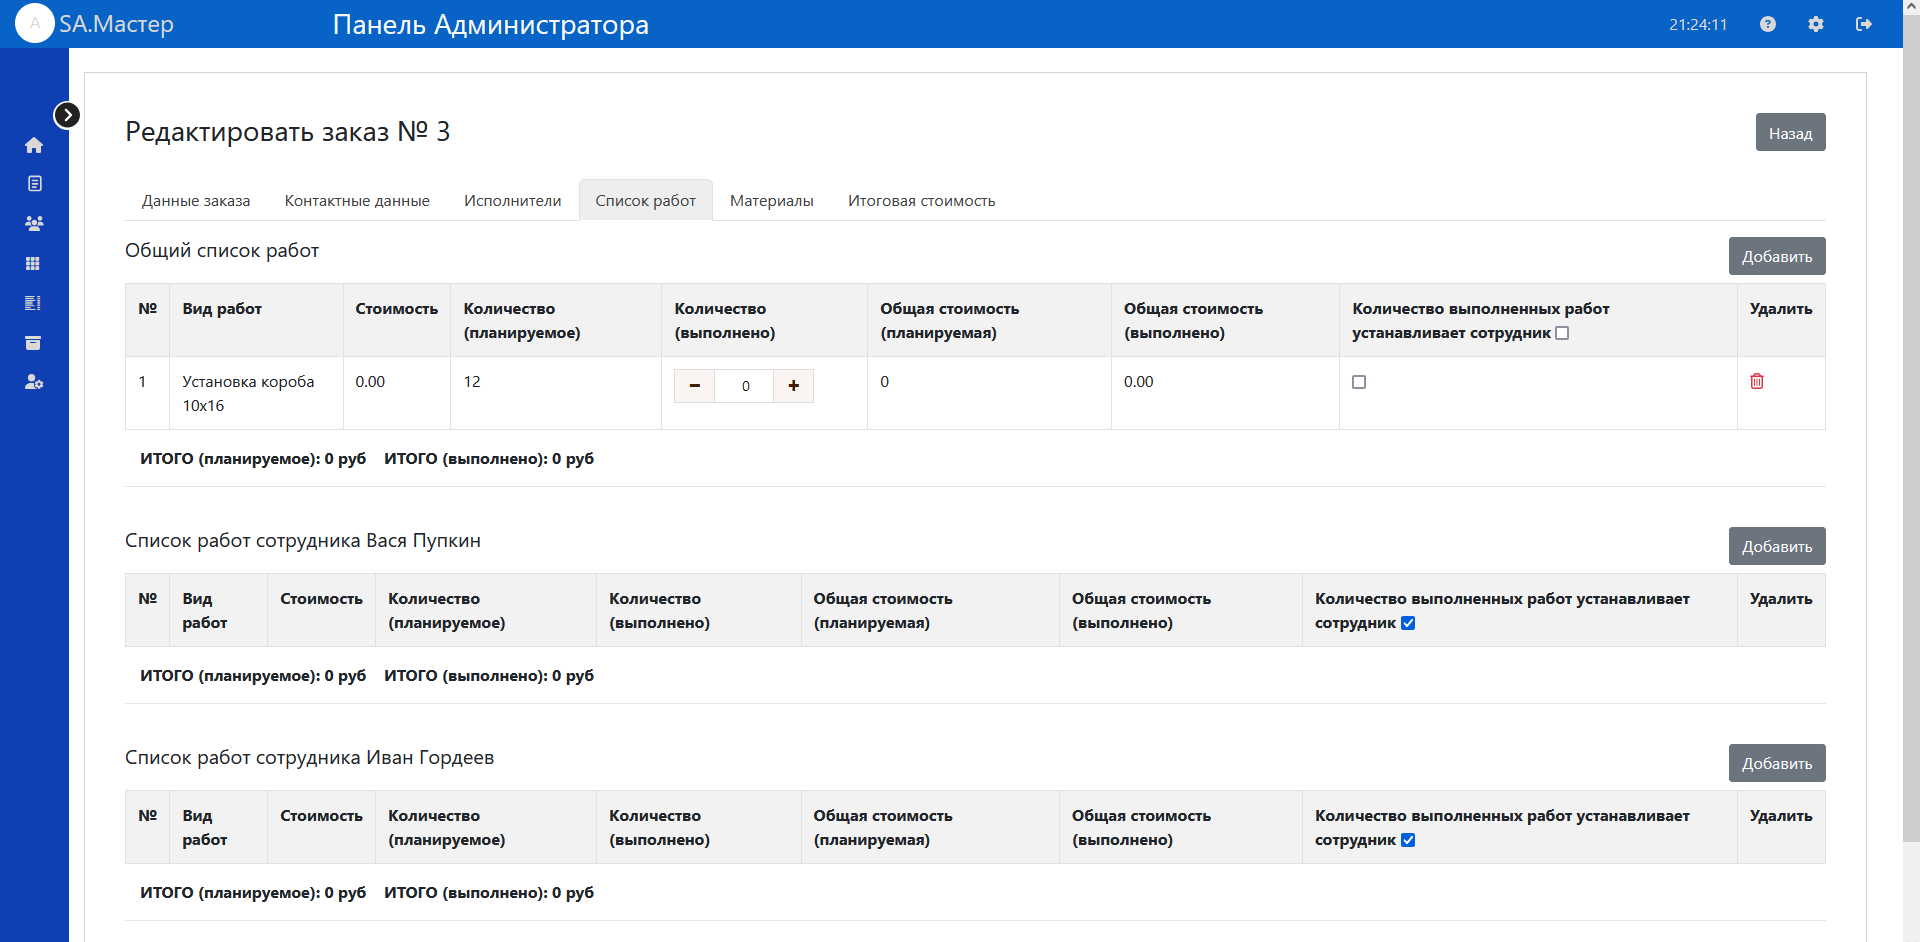1920x942 pixels.
Task: Check the checkbox in the Установка короба row
Action: click(x=1359, y=382)
